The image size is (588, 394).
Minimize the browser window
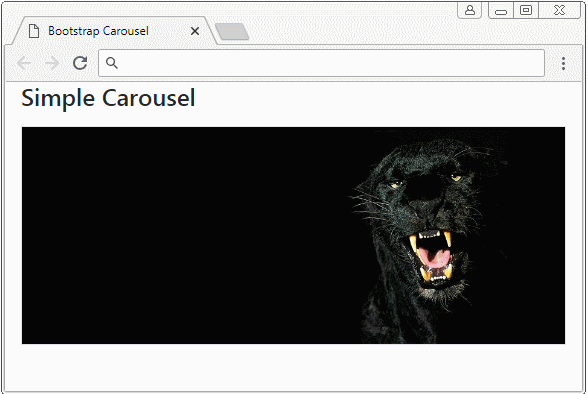(501, 10)
